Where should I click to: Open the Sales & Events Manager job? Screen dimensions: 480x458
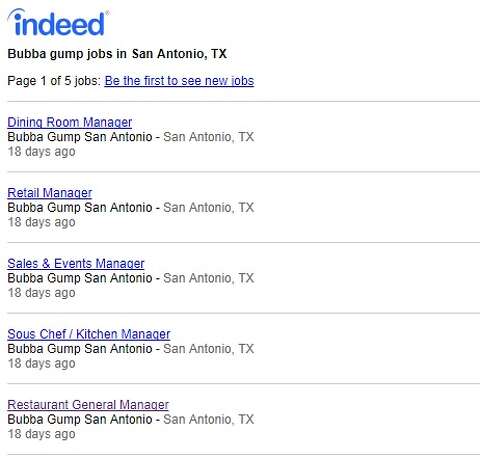tap(76, 263)
